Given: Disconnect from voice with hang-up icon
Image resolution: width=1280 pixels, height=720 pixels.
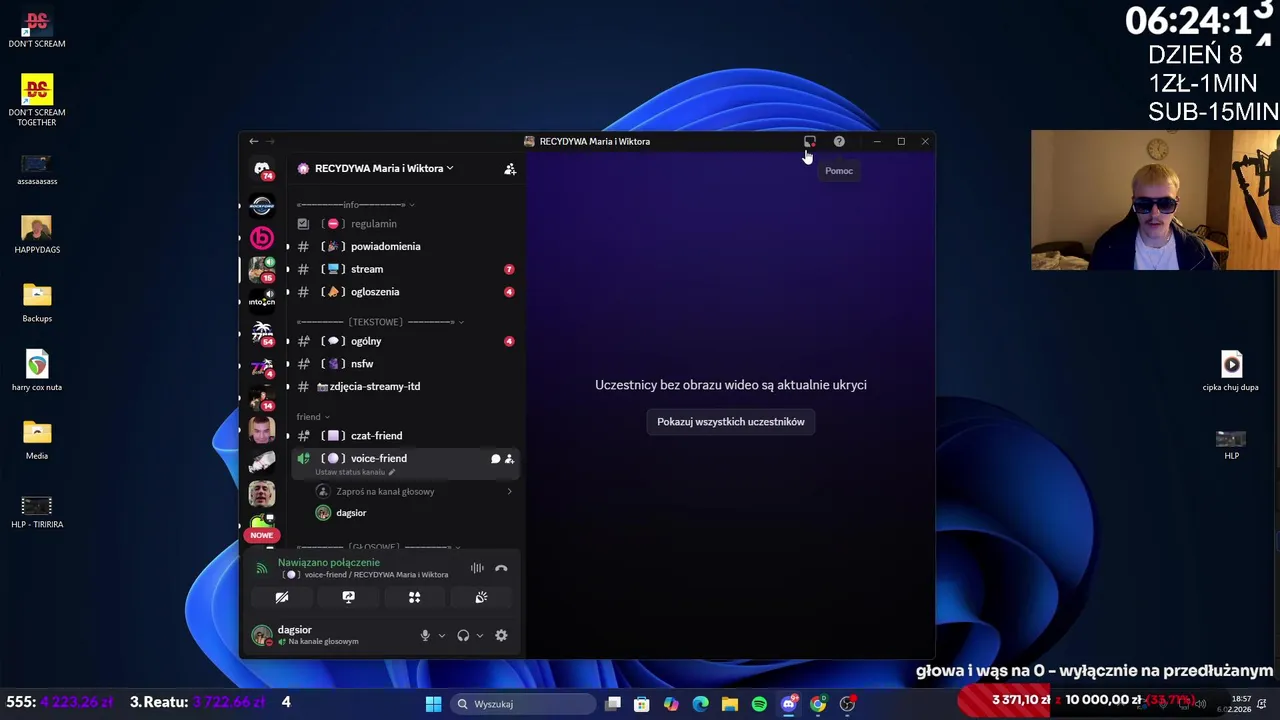Looking at the screenshot, I should (501, 568).
